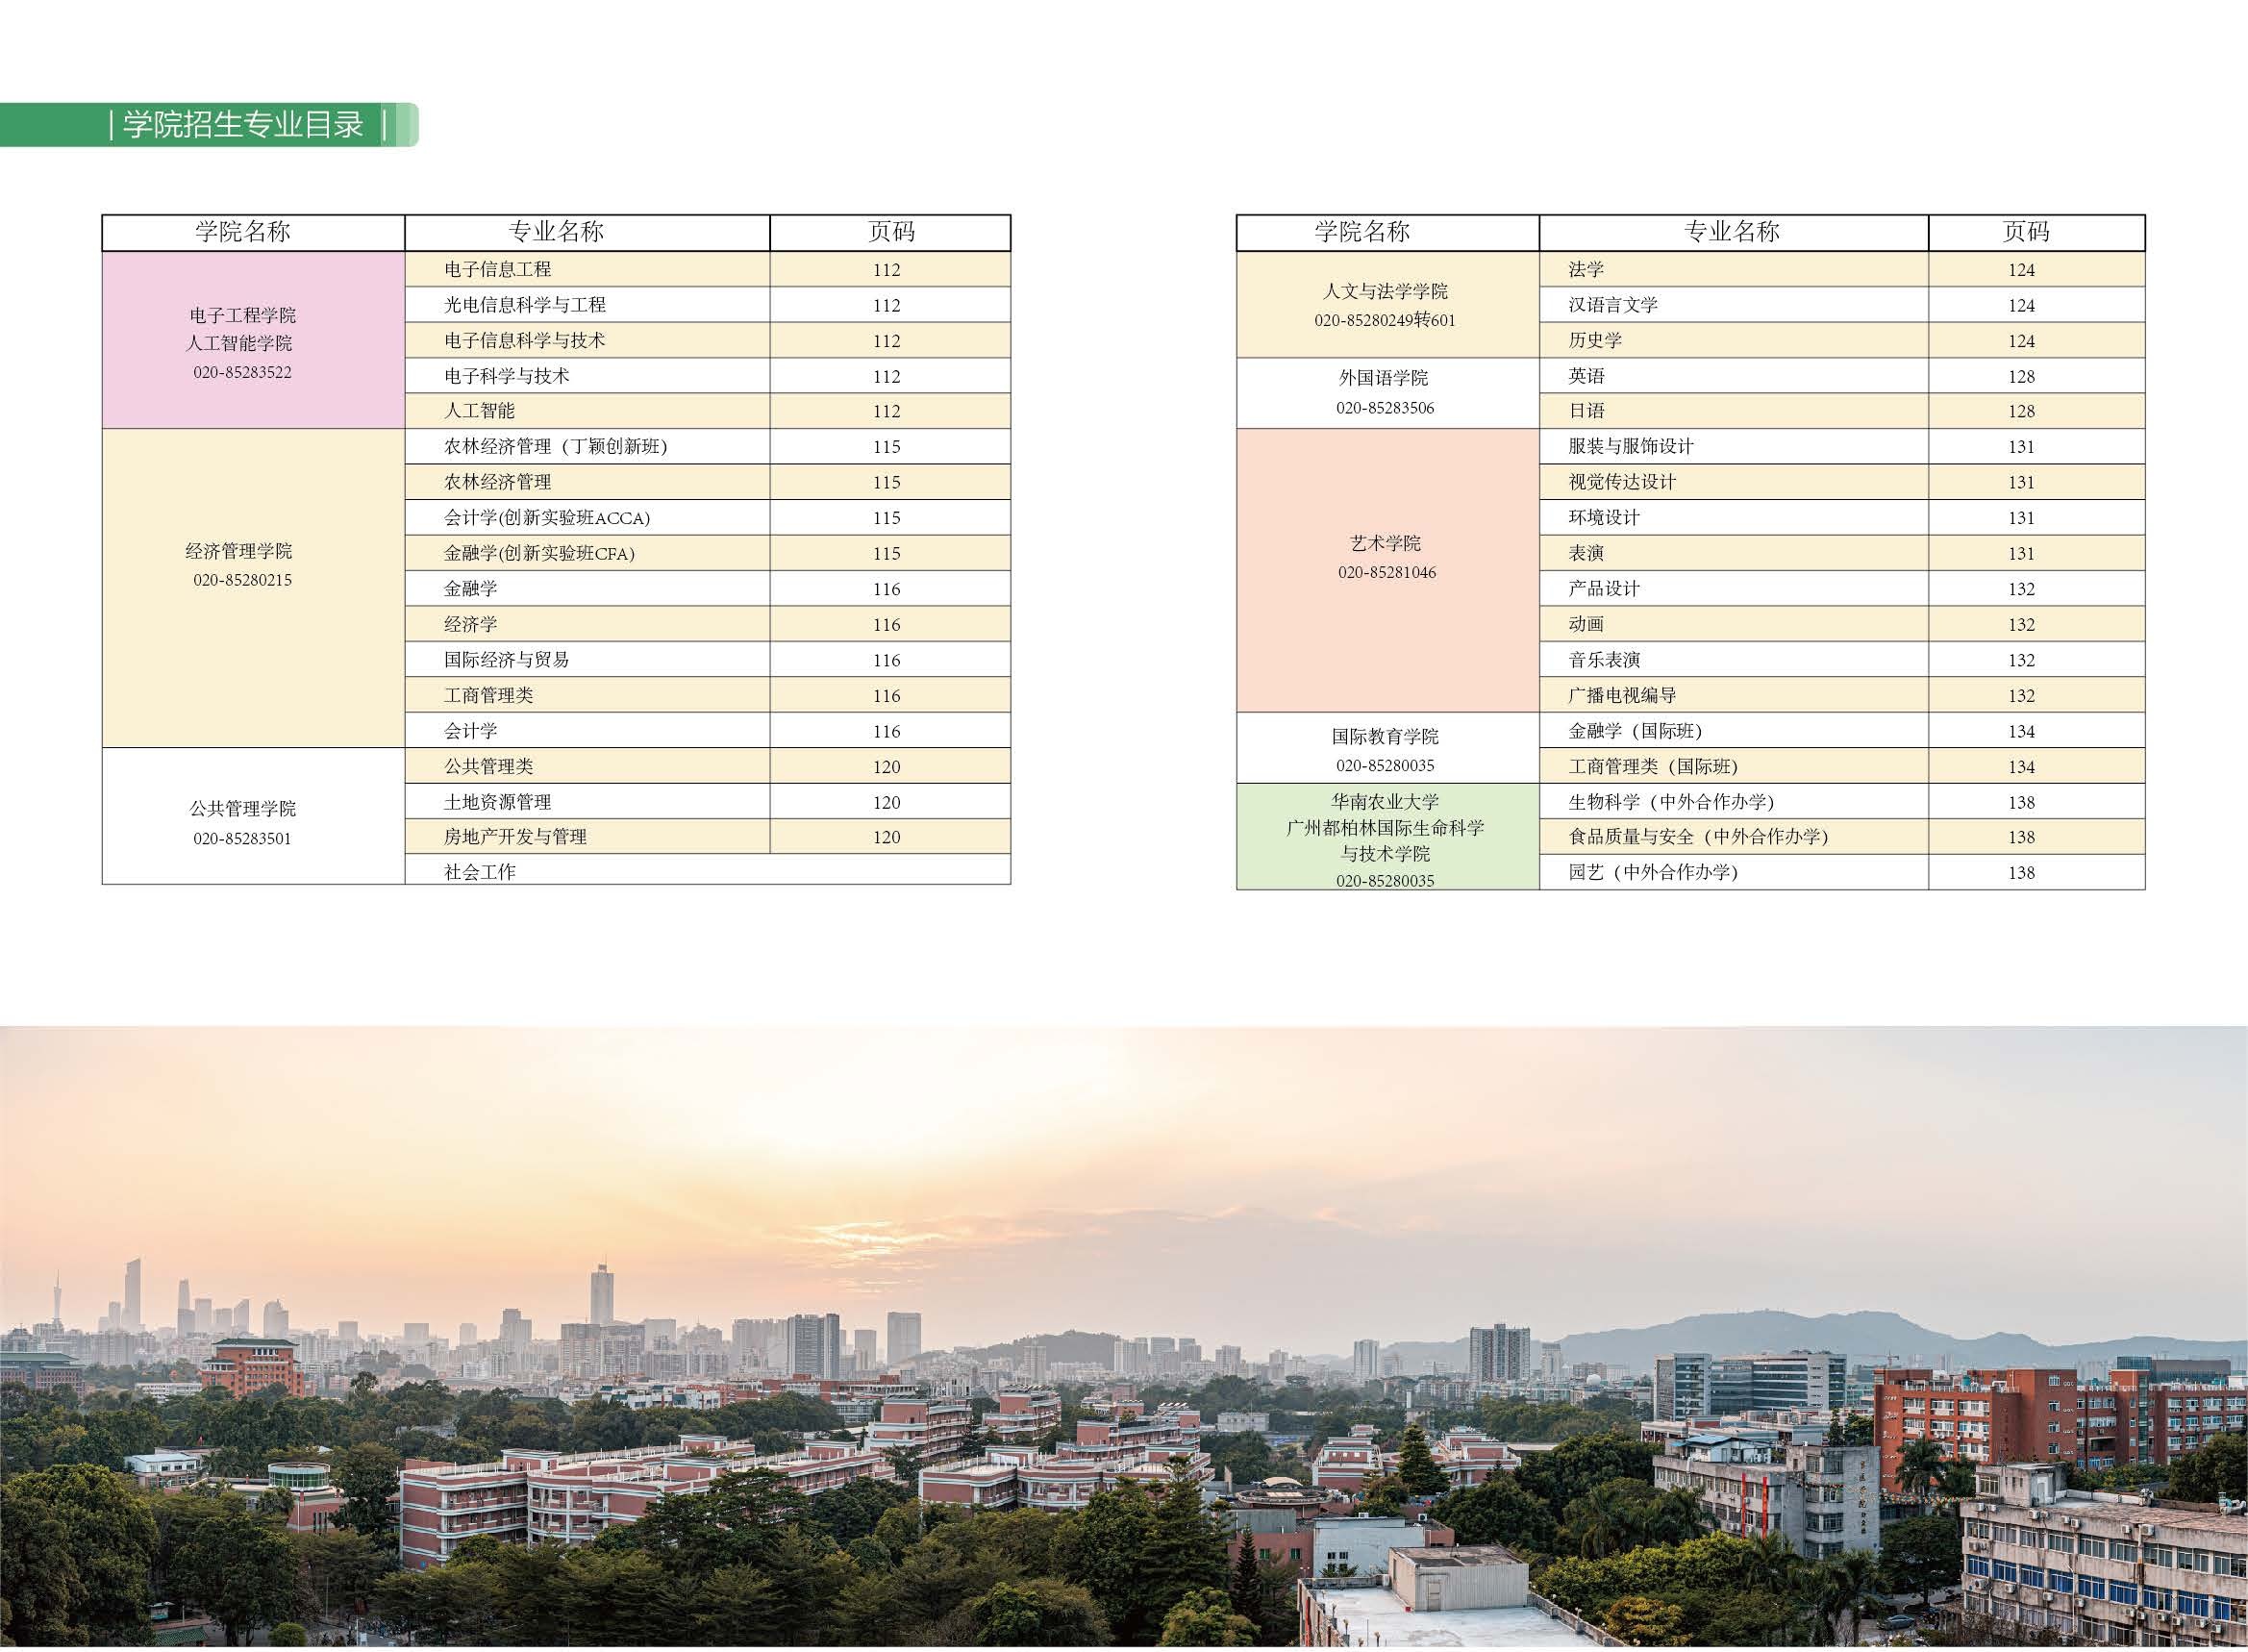The width and height of the screenshot is (2248, 1652).
Task: Select the 视觉传达设计 major entry
Action: 1621,482
